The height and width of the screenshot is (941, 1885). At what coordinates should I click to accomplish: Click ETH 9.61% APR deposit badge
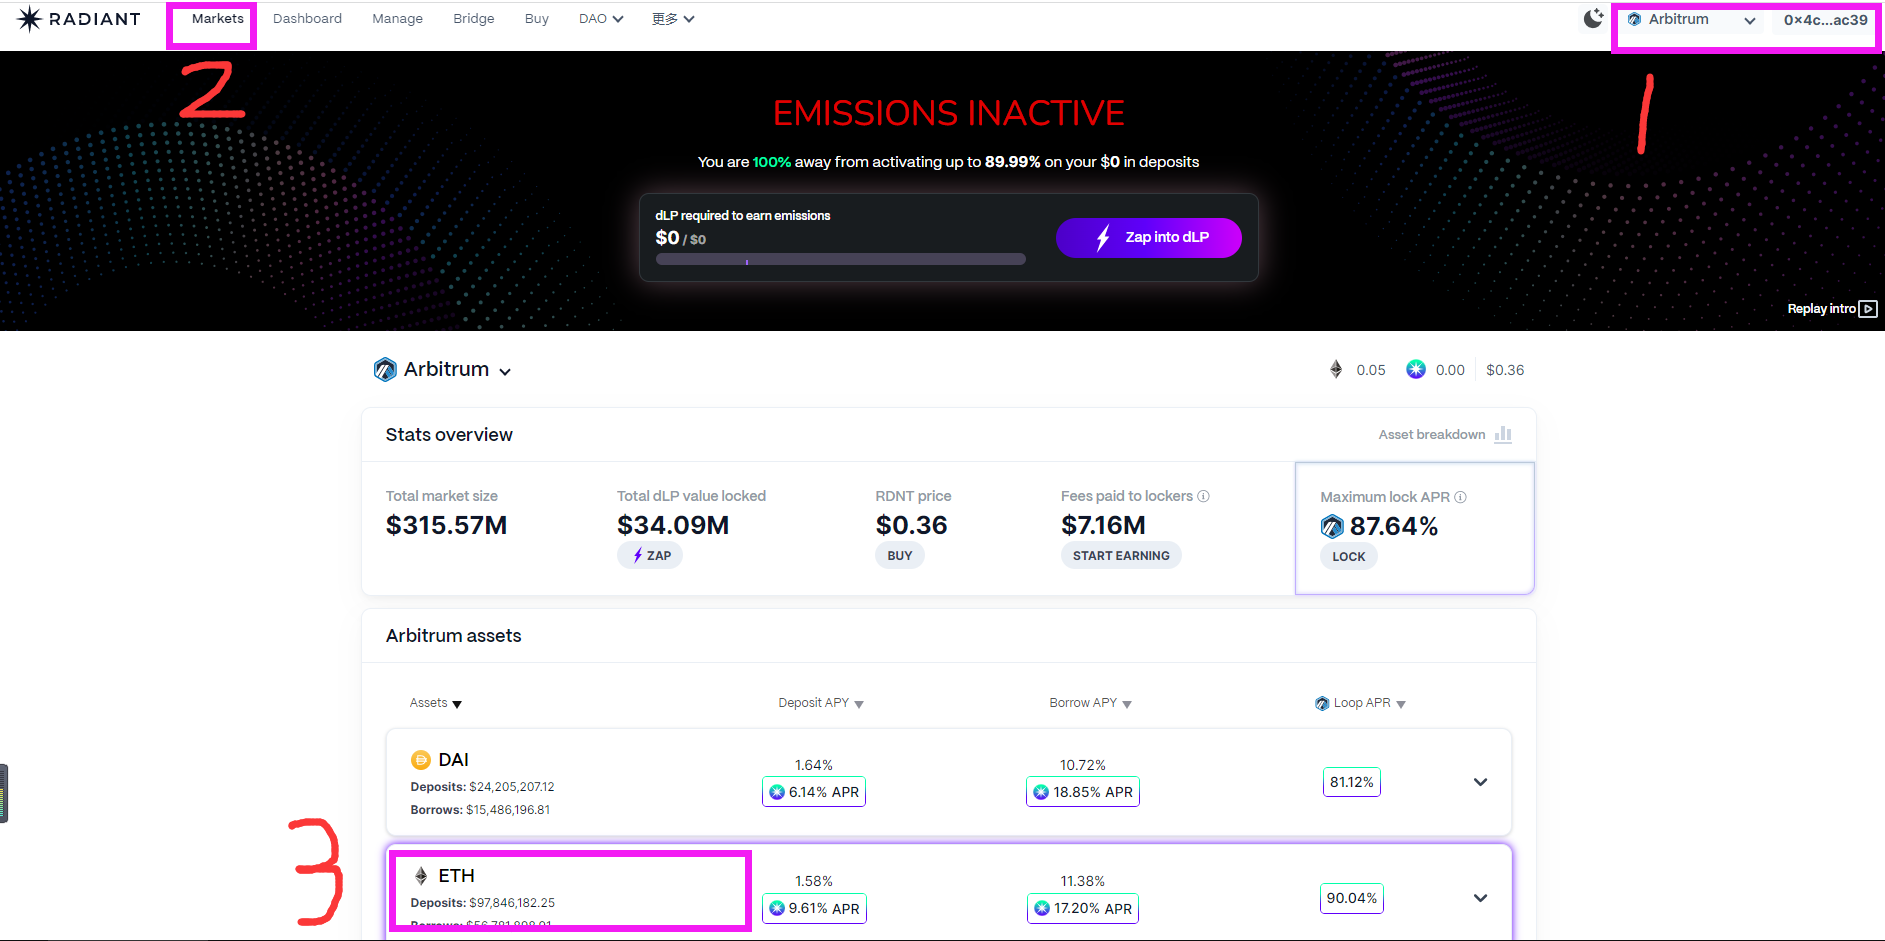coord(814,908)
